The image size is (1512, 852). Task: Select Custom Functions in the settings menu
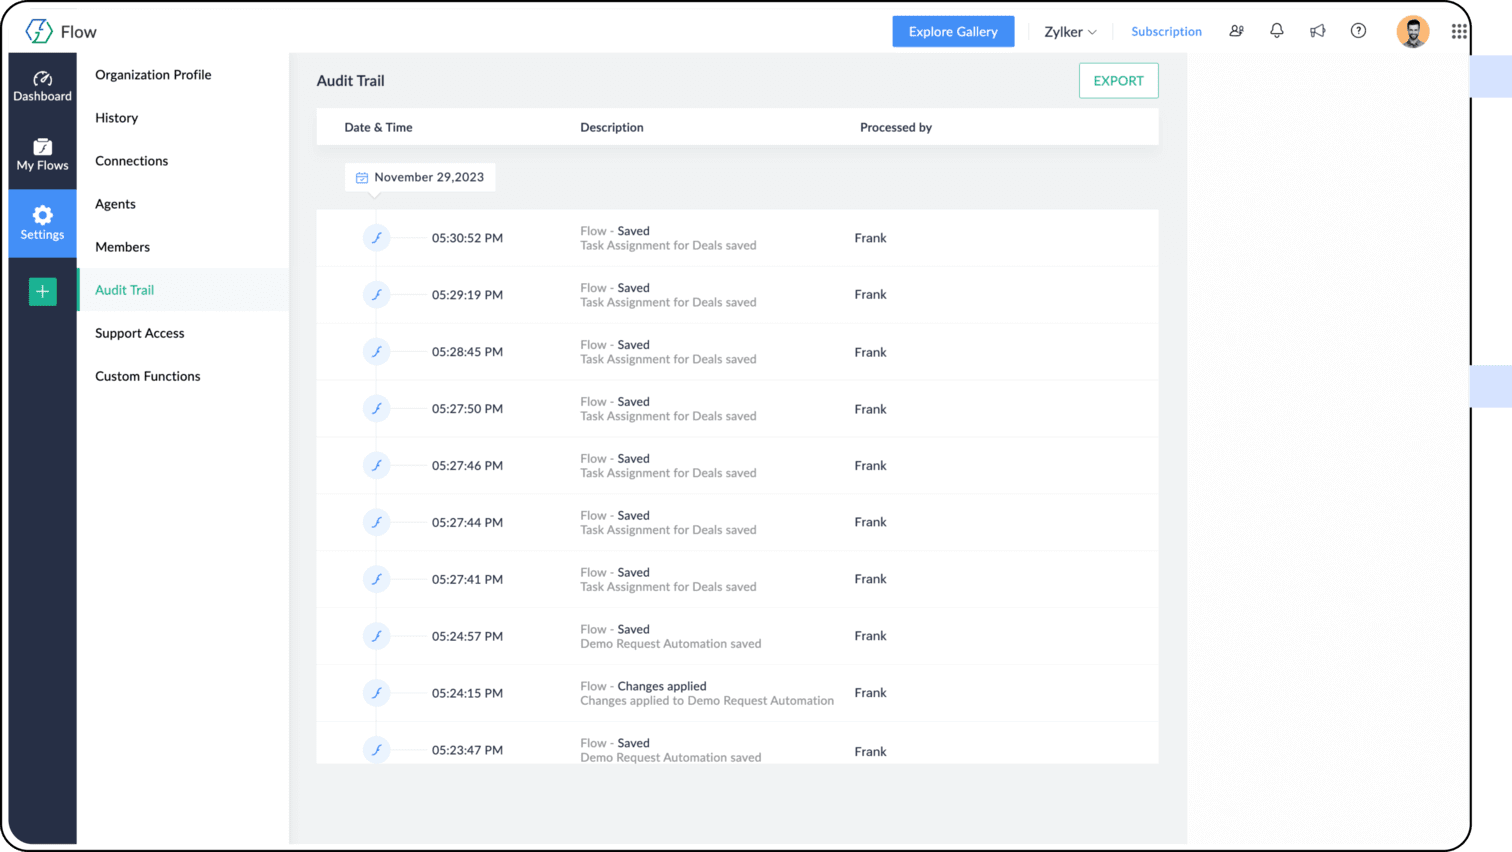point(147,376)
